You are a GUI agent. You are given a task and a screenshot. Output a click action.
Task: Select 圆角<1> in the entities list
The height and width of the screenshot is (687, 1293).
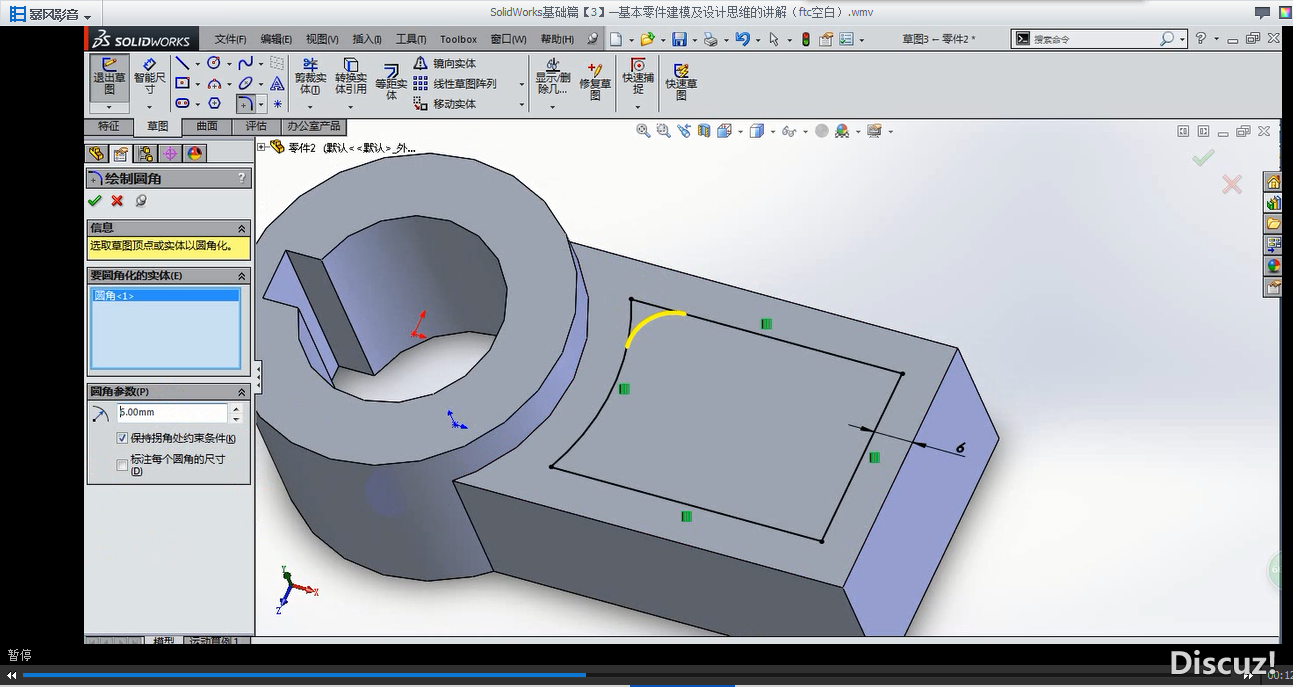point(165,296)
